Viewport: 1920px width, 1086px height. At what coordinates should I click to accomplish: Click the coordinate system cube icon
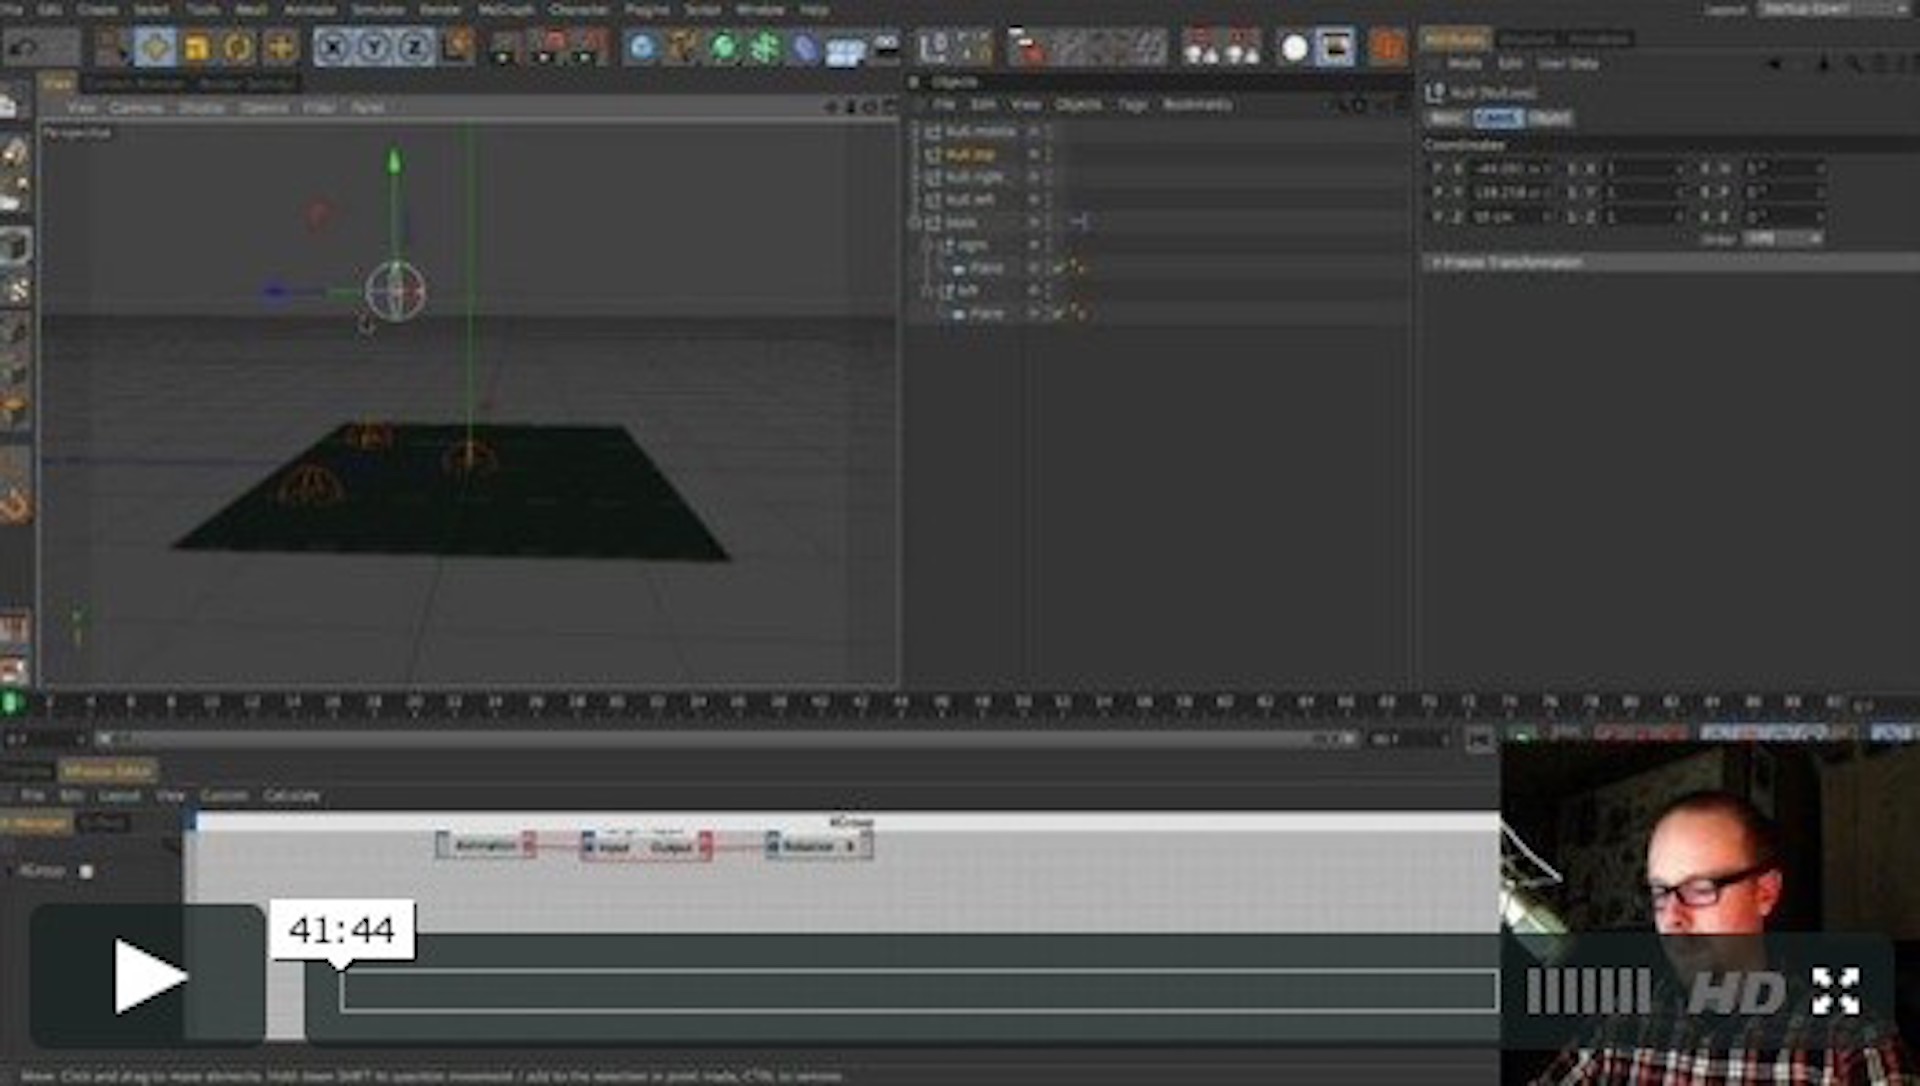[458, 47]
